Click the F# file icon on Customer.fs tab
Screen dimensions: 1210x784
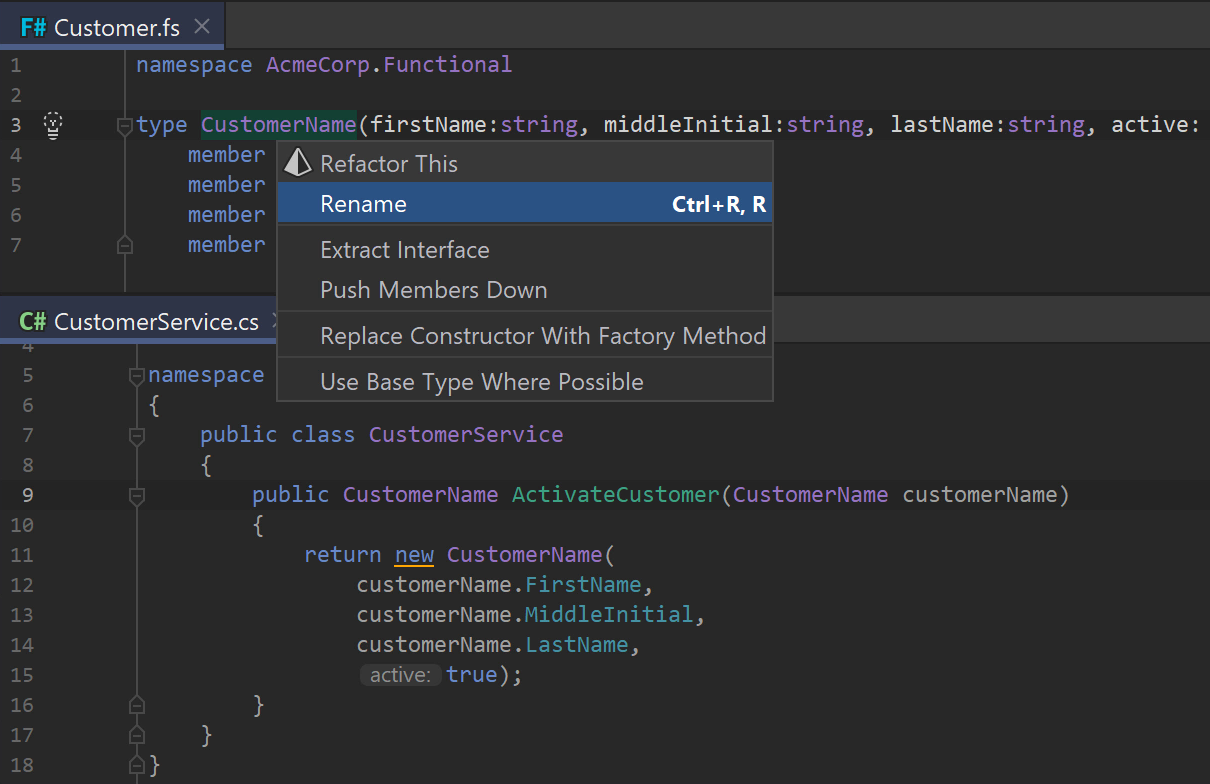(x=34, y=27)
